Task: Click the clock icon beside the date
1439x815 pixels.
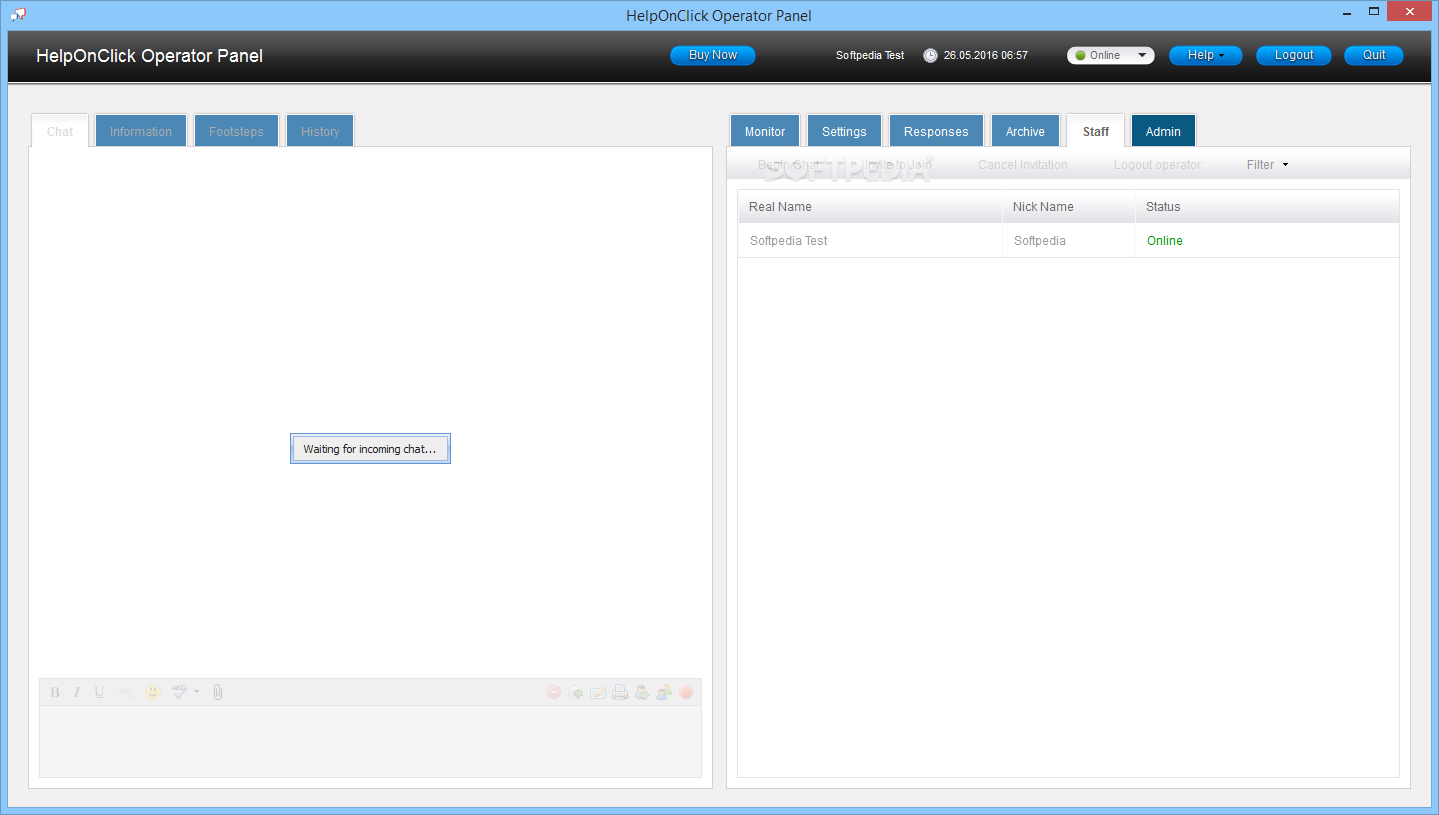Action: tap(930, 56)
